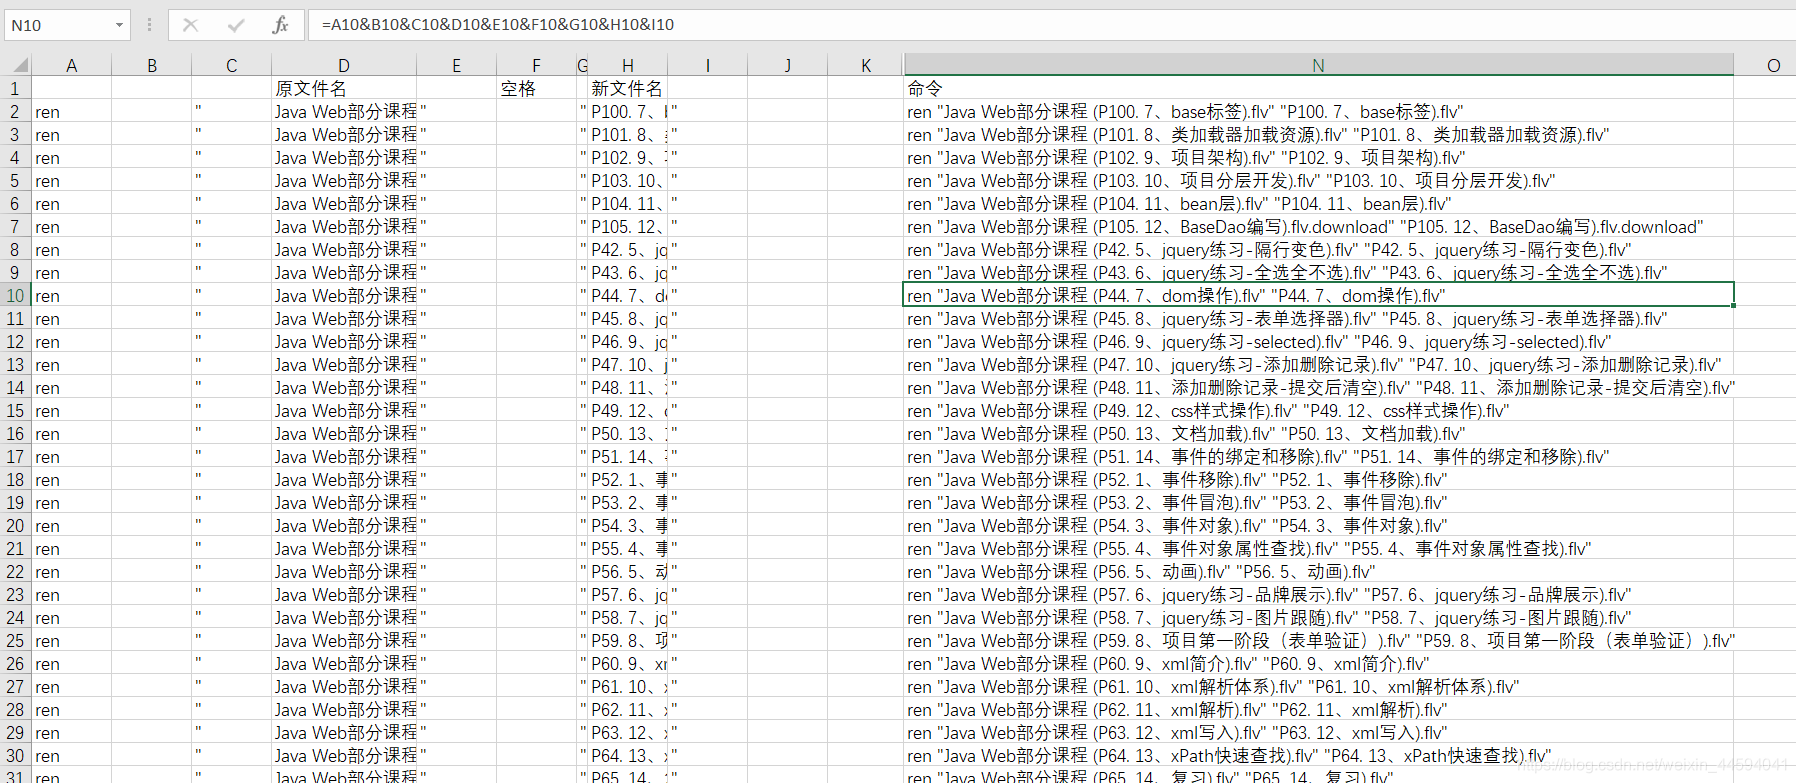Click the command cell for xml解析体系.flv
Viewport: 1796px width, 783px height.
(1319, 687)
